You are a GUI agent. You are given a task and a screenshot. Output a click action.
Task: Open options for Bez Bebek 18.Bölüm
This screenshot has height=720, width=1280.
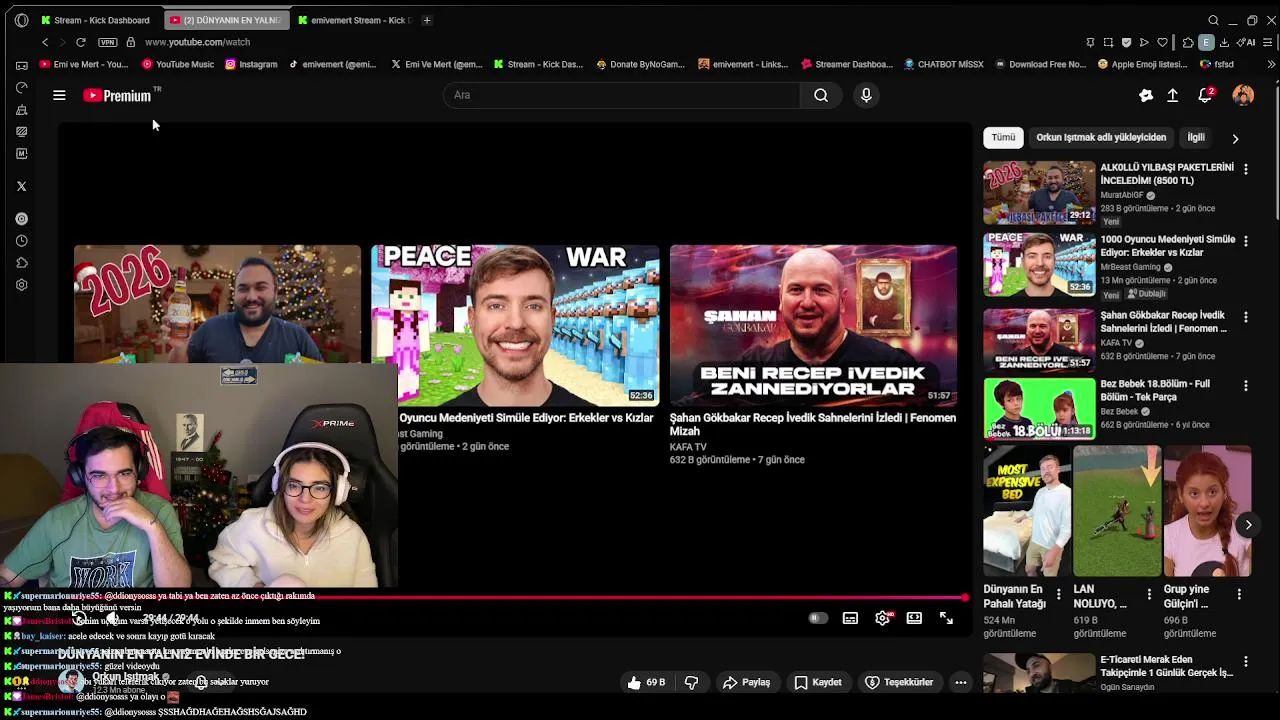click(x=1246, y=386)
